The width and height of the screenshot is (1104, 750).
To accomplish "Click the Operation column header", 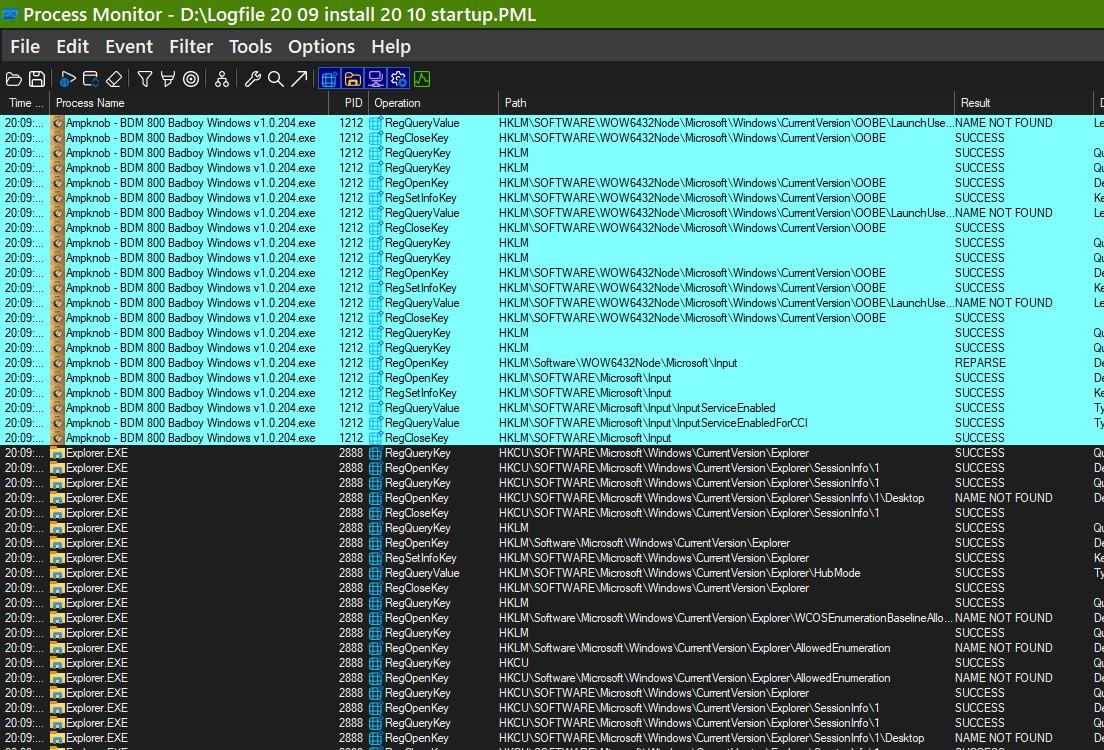I will pos(433,103).
